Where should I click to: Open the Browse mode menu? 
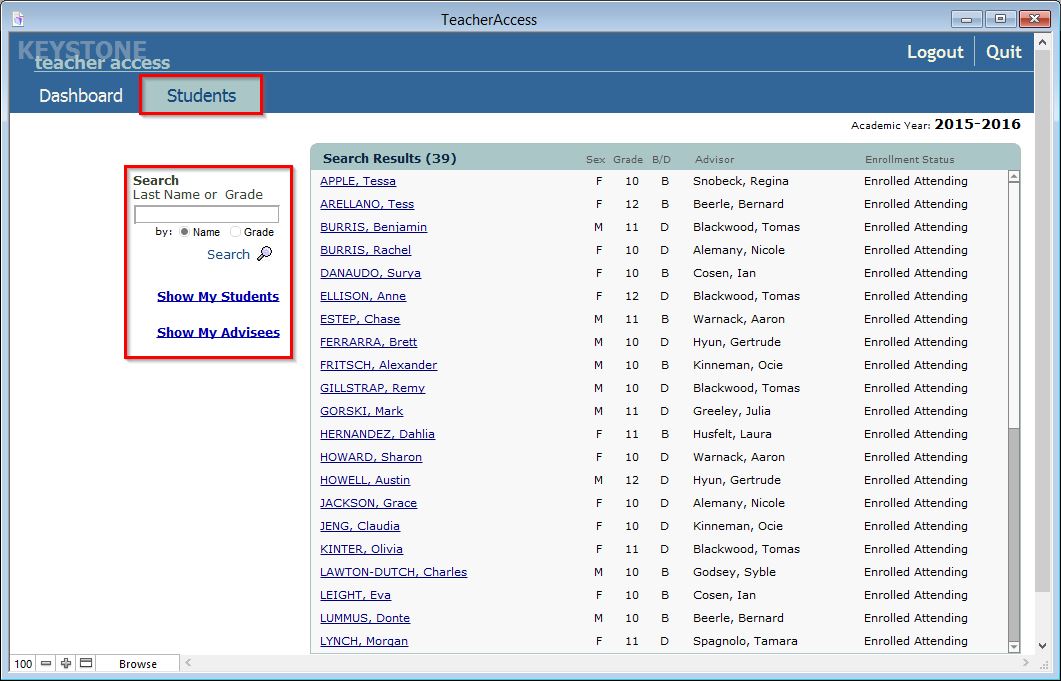click(138, 664)
